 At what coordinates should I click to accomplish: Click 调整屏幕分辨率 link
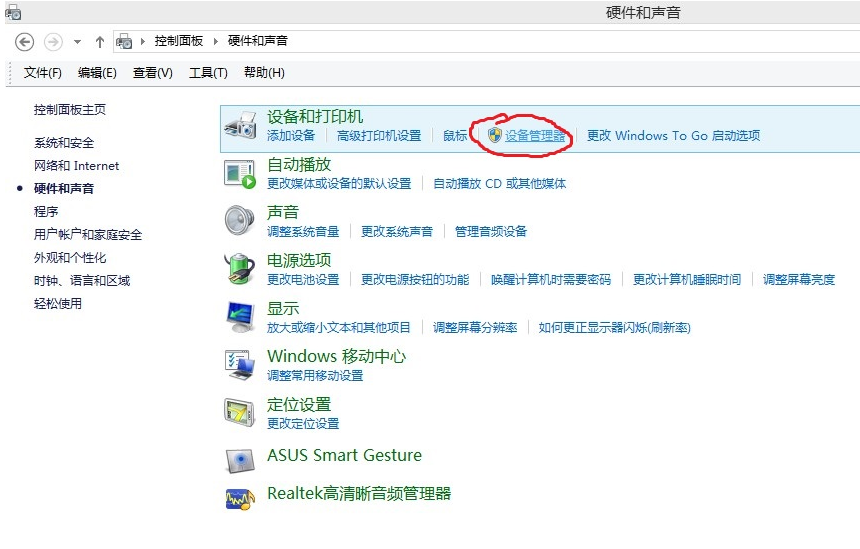click(x=475, y=327)
